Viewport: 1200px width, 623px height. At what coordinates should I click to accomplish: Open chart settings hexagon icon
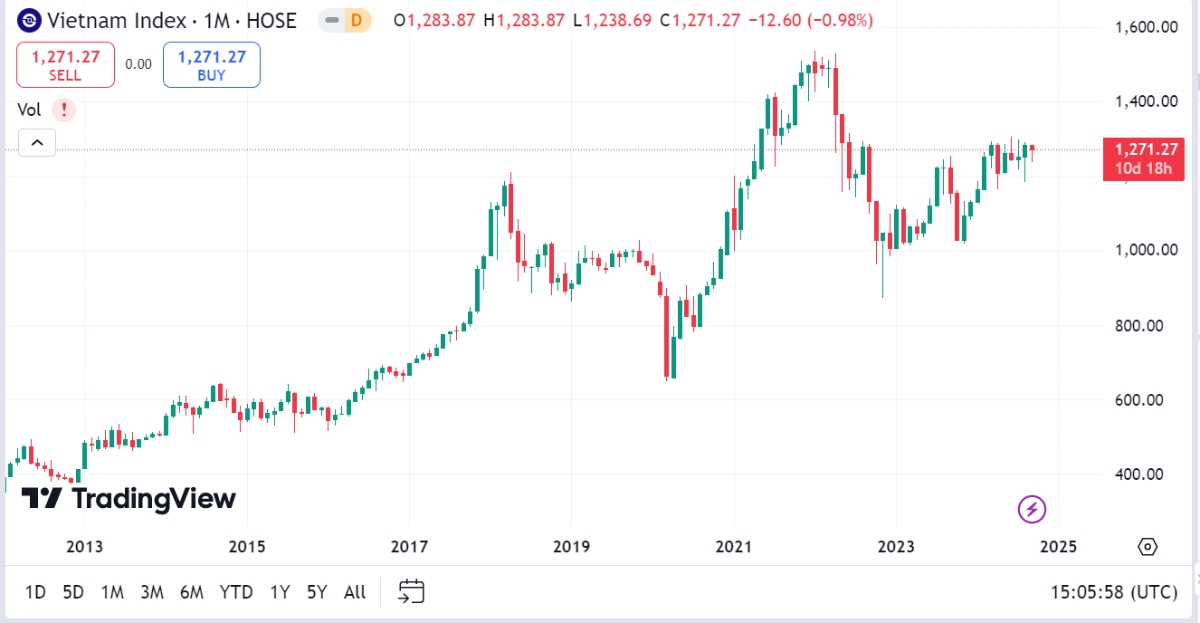coord(1147,547)
